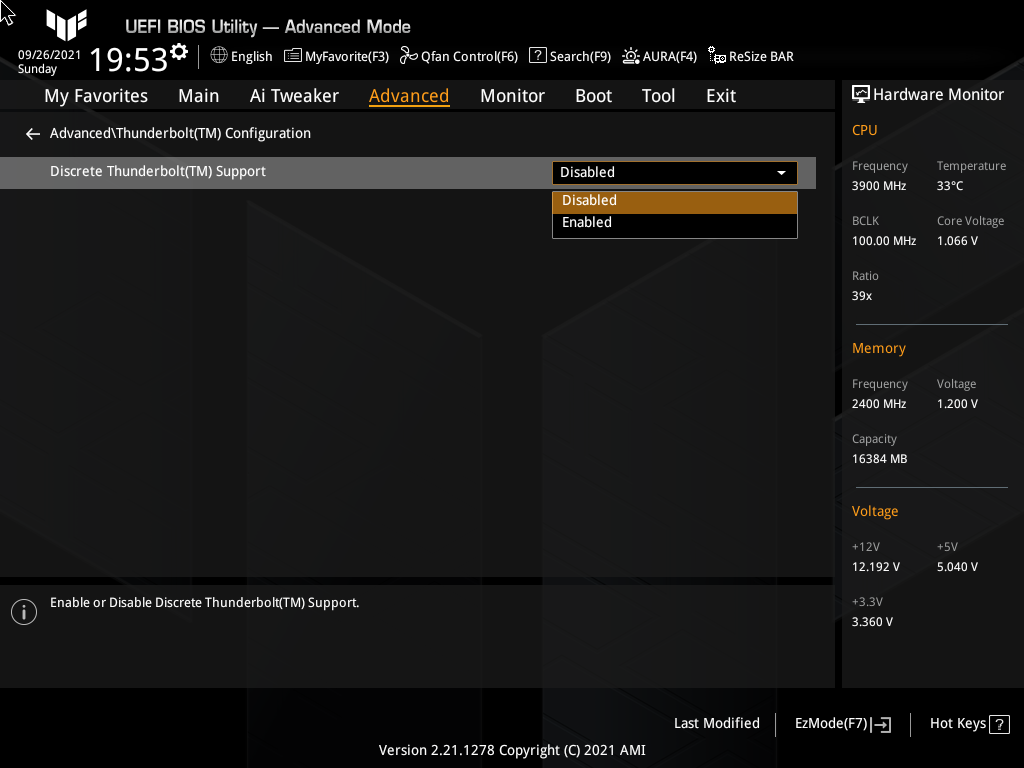1024x768 pixels.
Task: Open the Discrete Thunderbolt Support dropdown
Action: coord(674,172)
